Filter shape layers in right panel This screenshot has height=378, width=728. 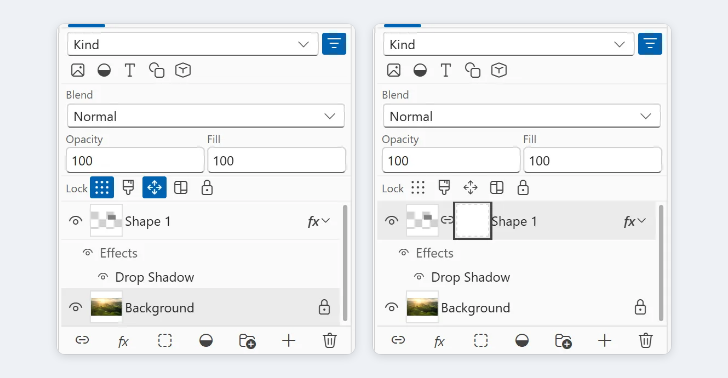[472, 70]
